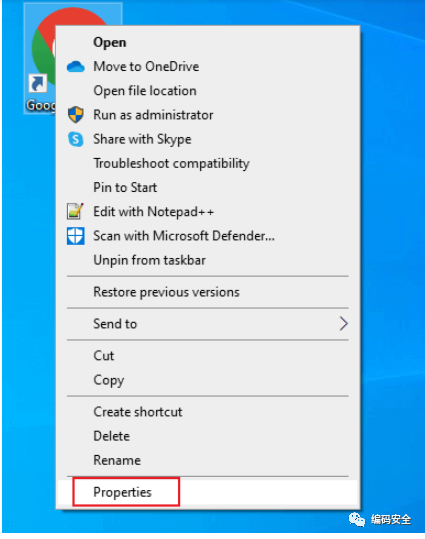Click the Notepad++ icon in menu
The width and height of the screenshot is (425, 539).
75,211
